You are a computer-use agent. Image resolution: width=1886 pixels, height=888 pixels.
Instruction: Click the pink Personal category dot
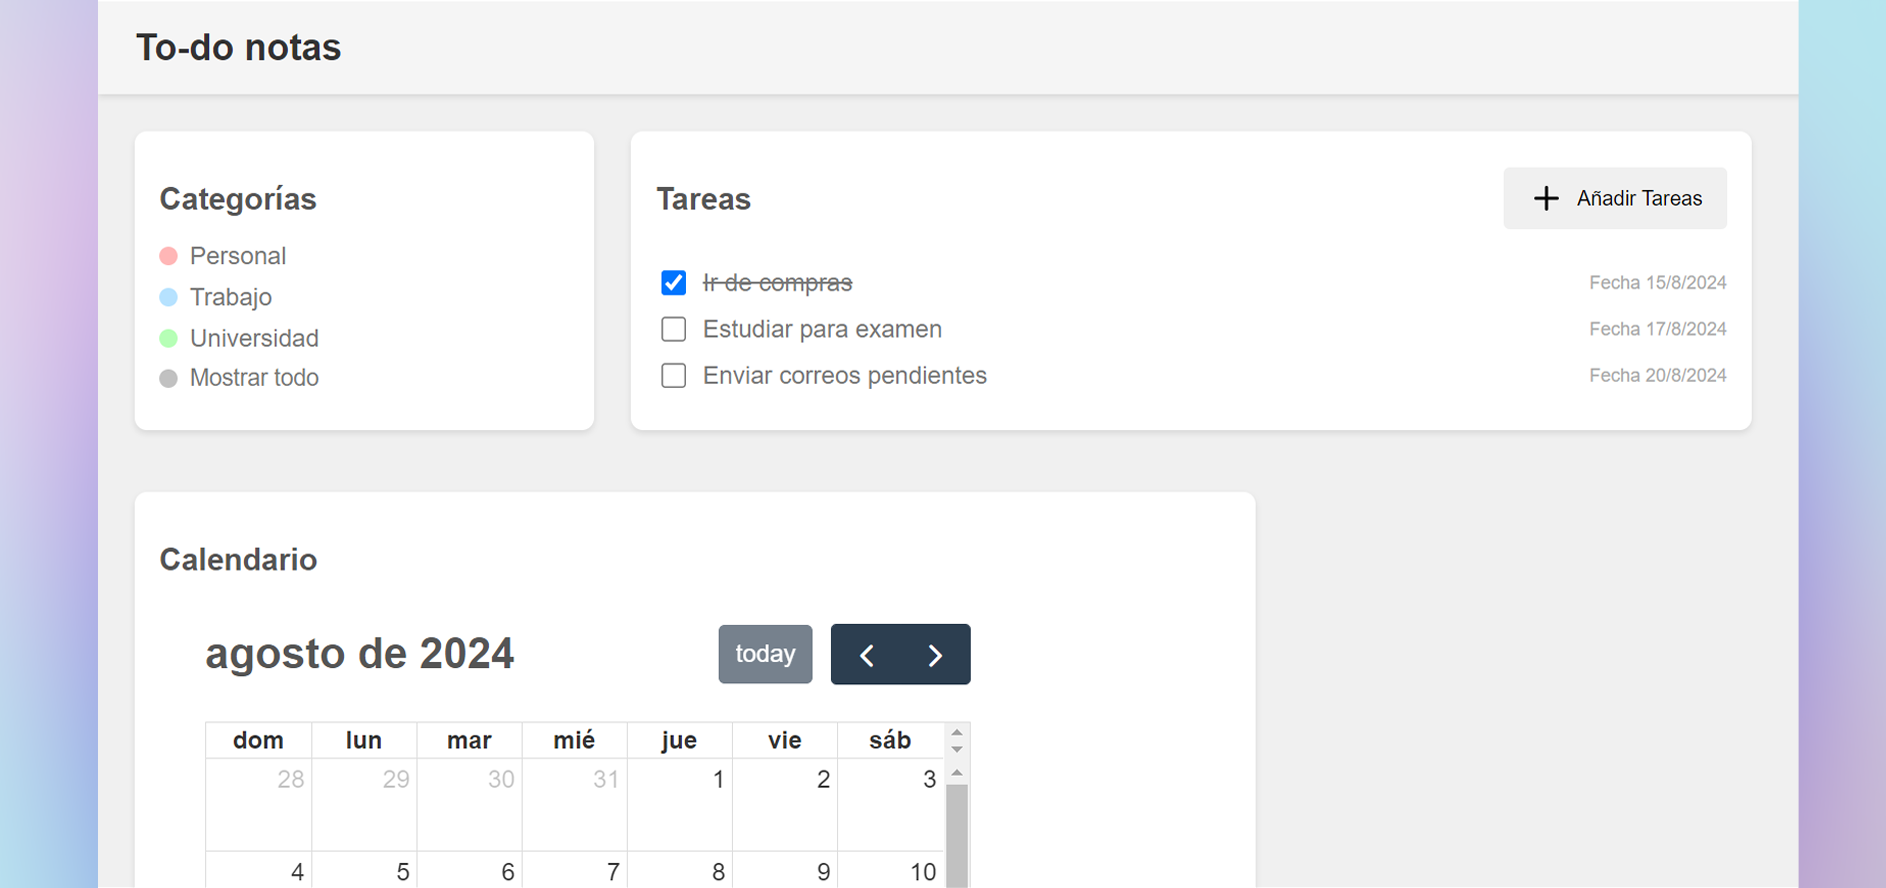[169, 256]
